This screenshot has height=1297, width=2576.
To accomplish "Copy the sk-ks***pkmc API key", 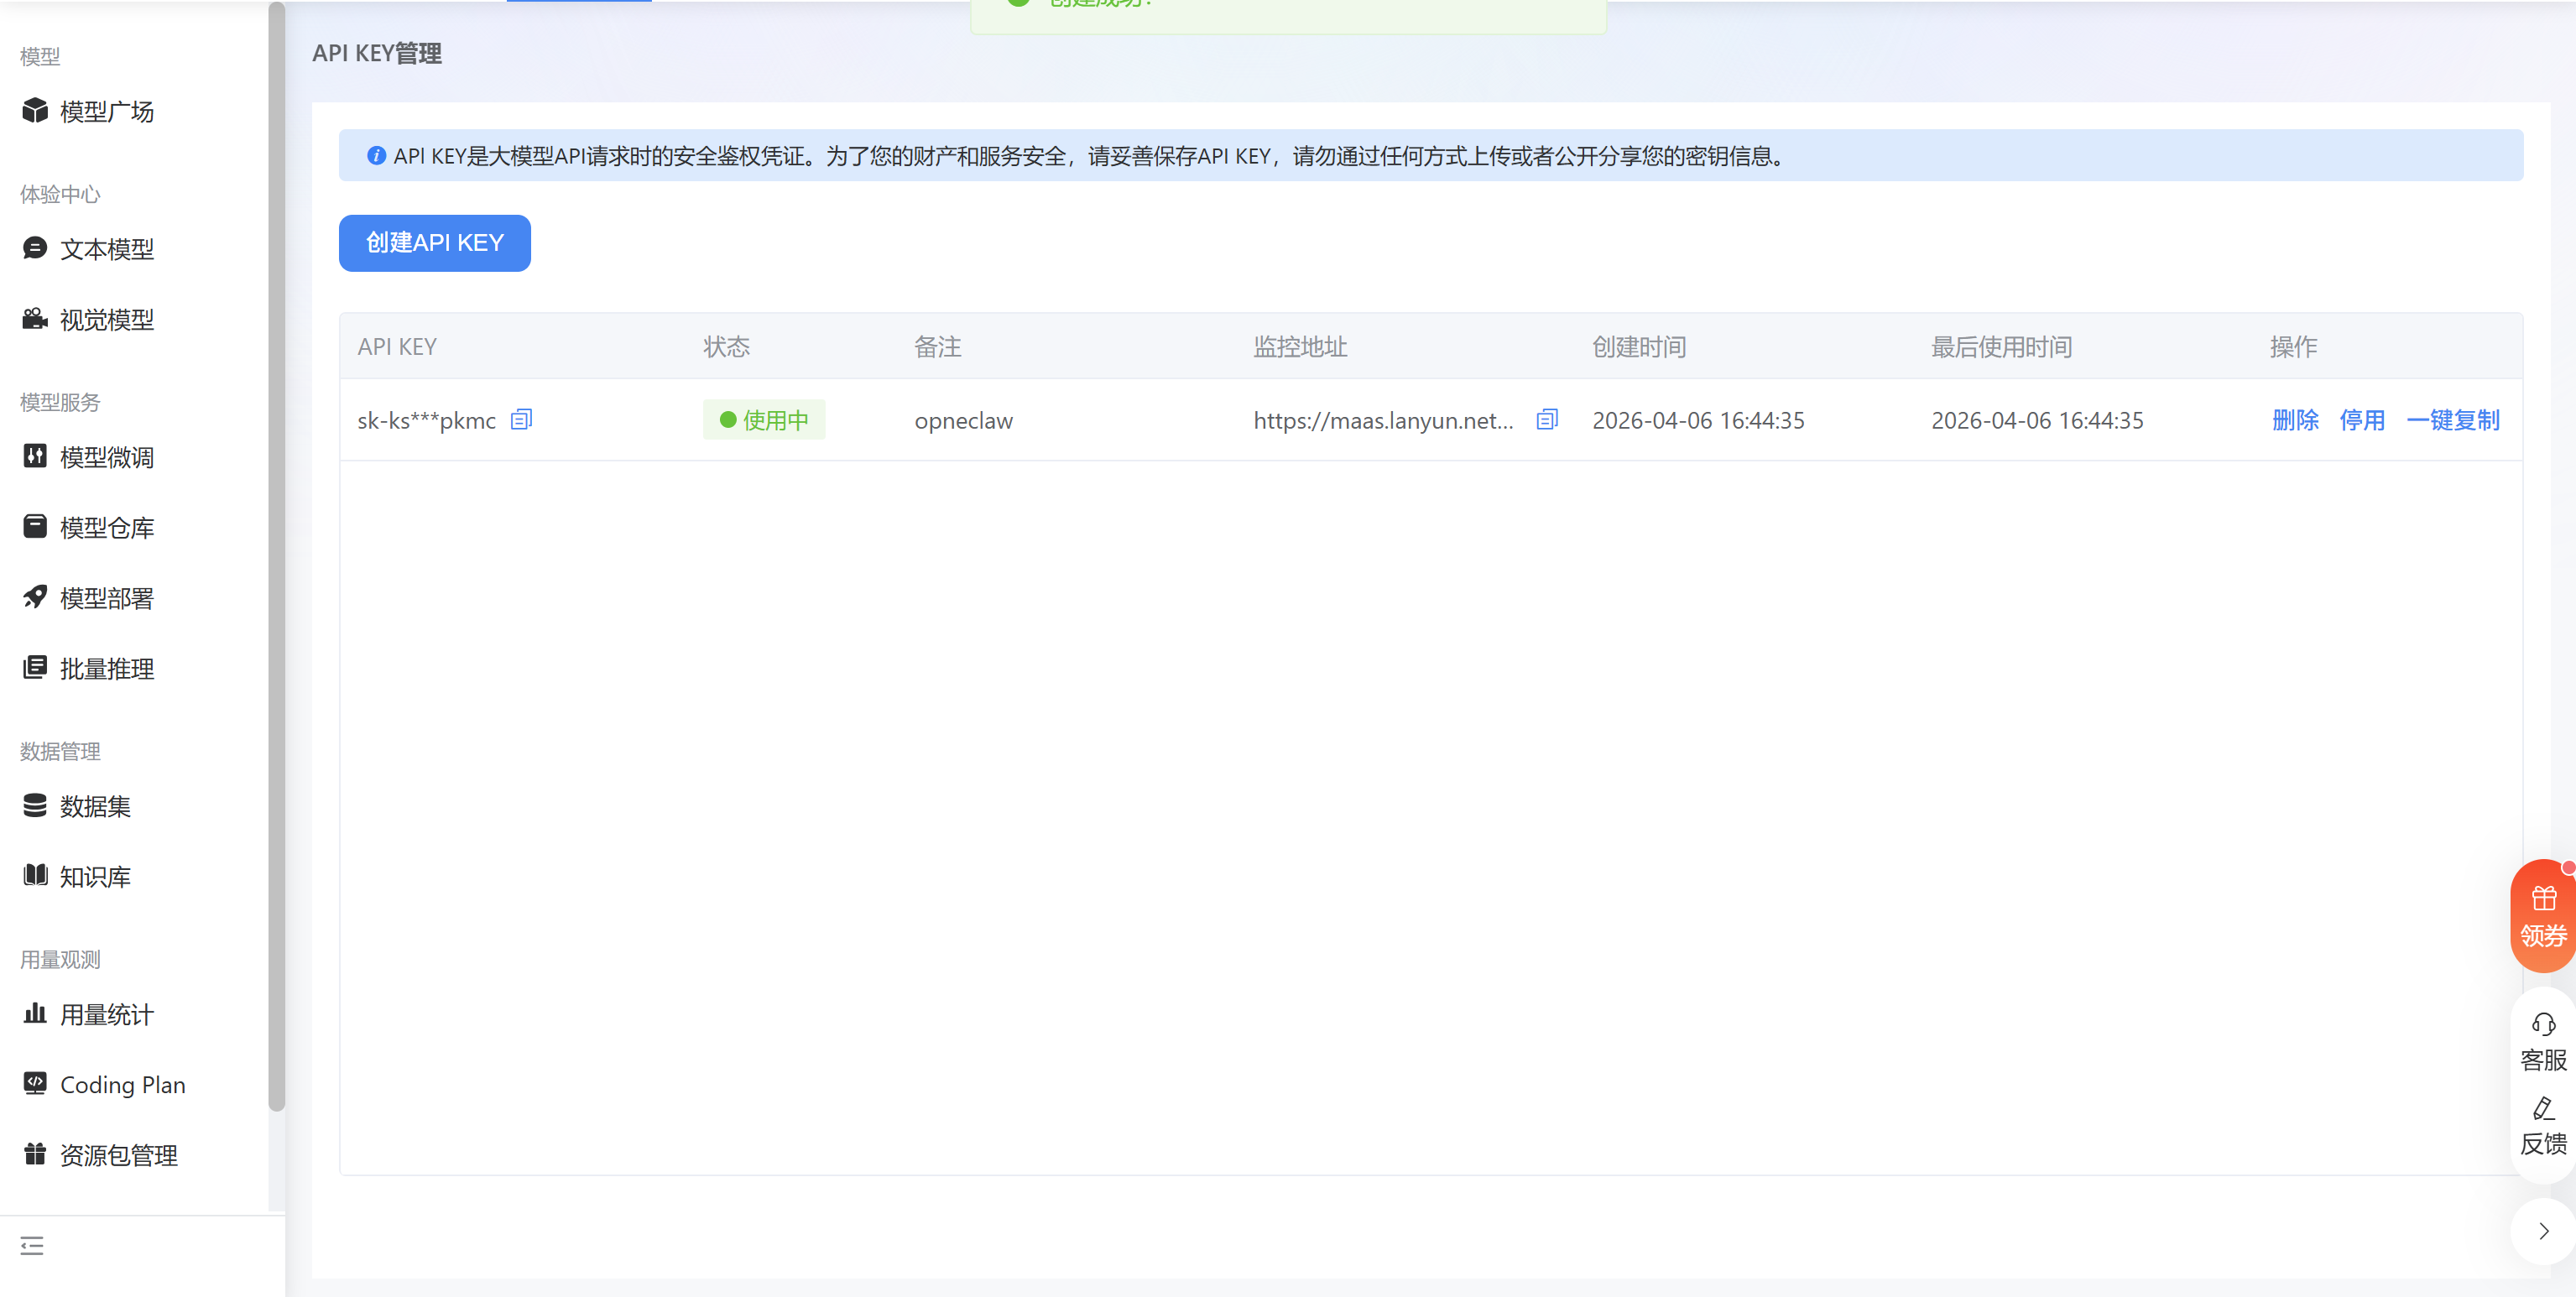I will [521, 420].
